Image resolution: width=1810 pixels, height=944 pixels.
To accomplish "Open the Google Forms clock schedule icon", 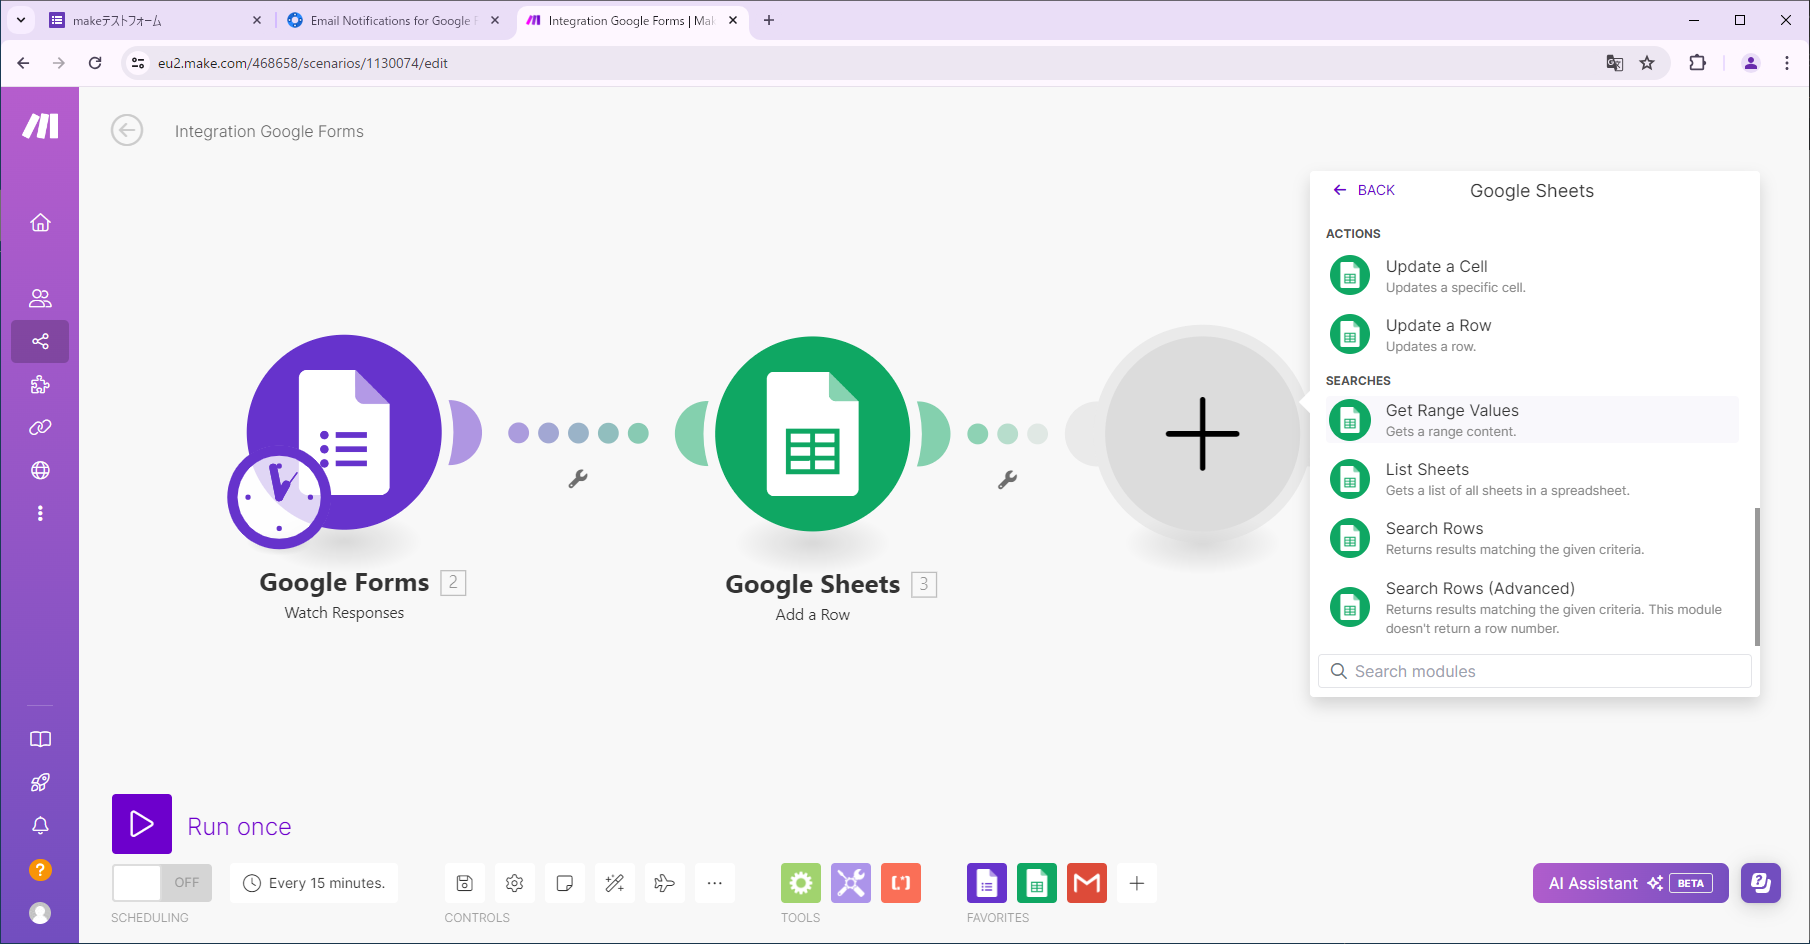I will click(279, 497).
